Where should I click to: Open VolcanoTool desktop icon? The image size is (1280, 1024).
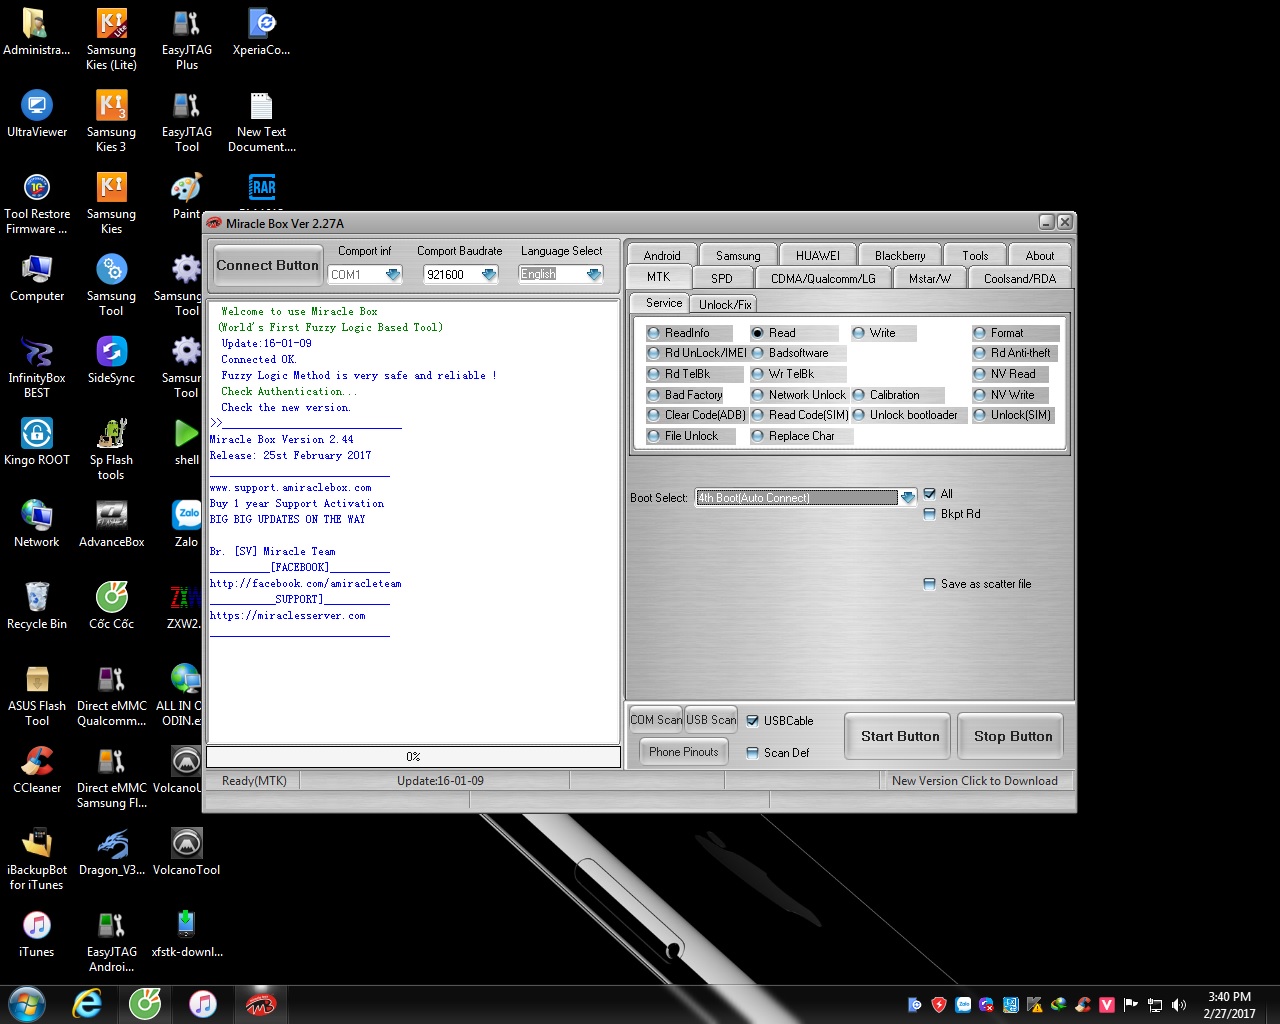coord(187,851)
